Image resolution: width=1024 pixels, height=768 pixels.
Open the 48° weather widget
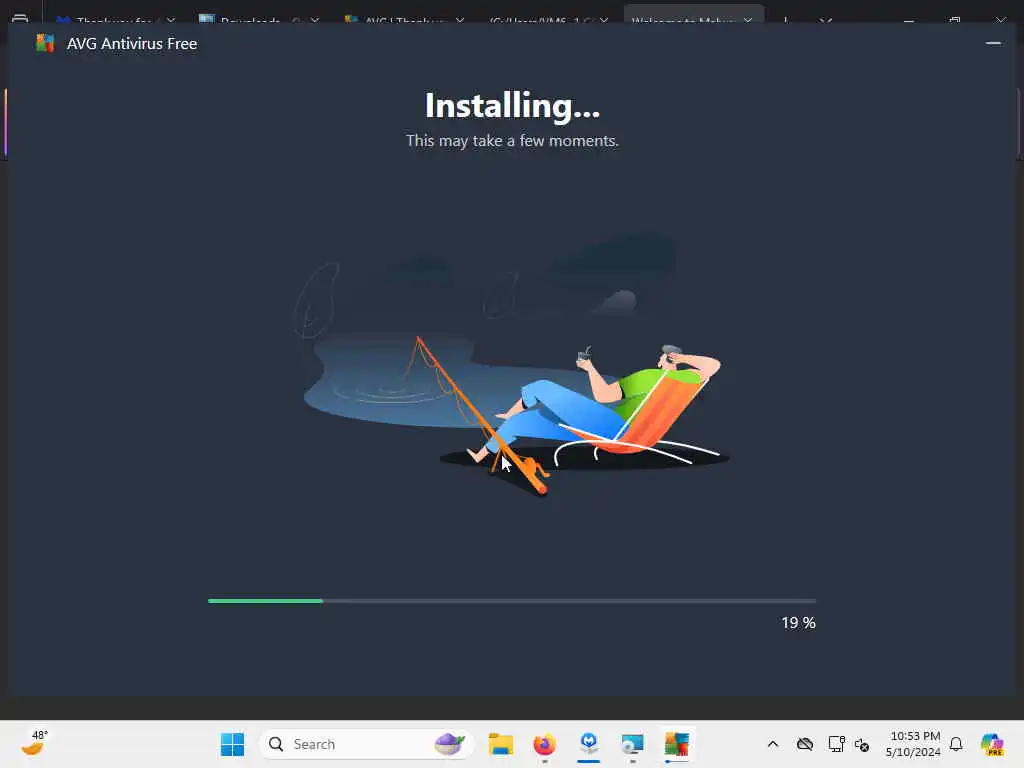click(x=34, y=743)
